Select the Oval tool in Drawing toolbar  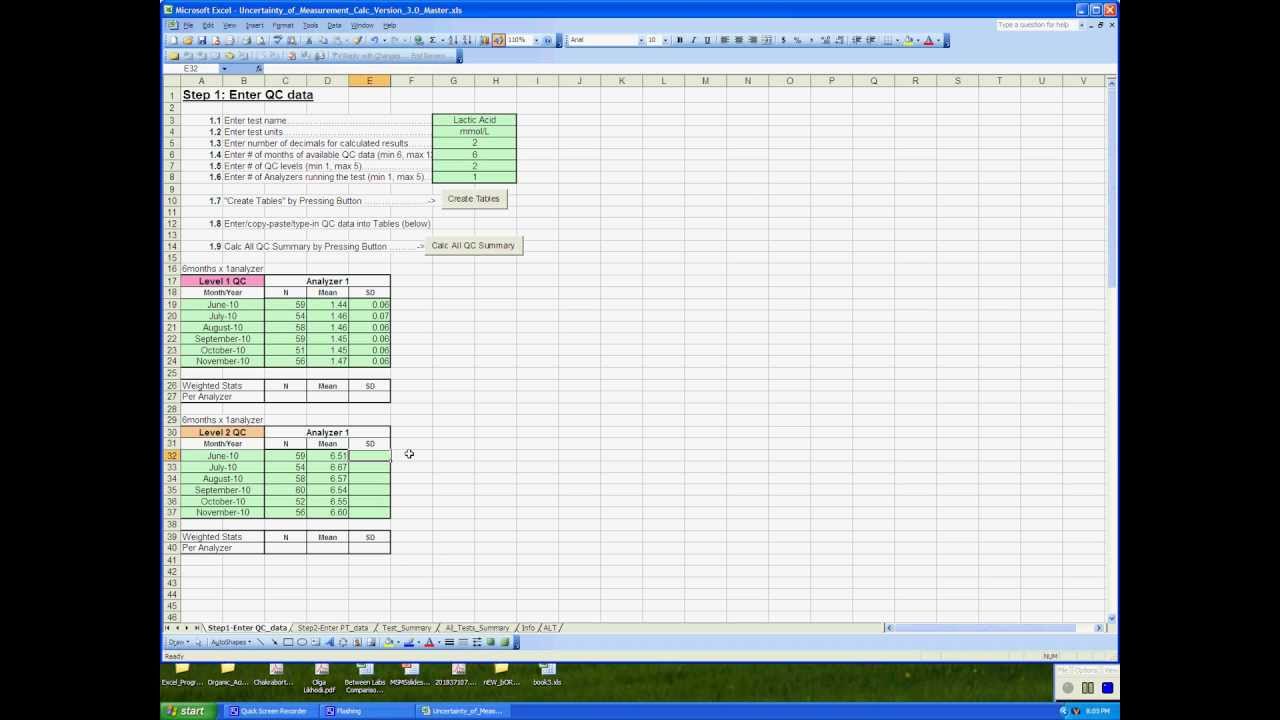coord(302,642)
